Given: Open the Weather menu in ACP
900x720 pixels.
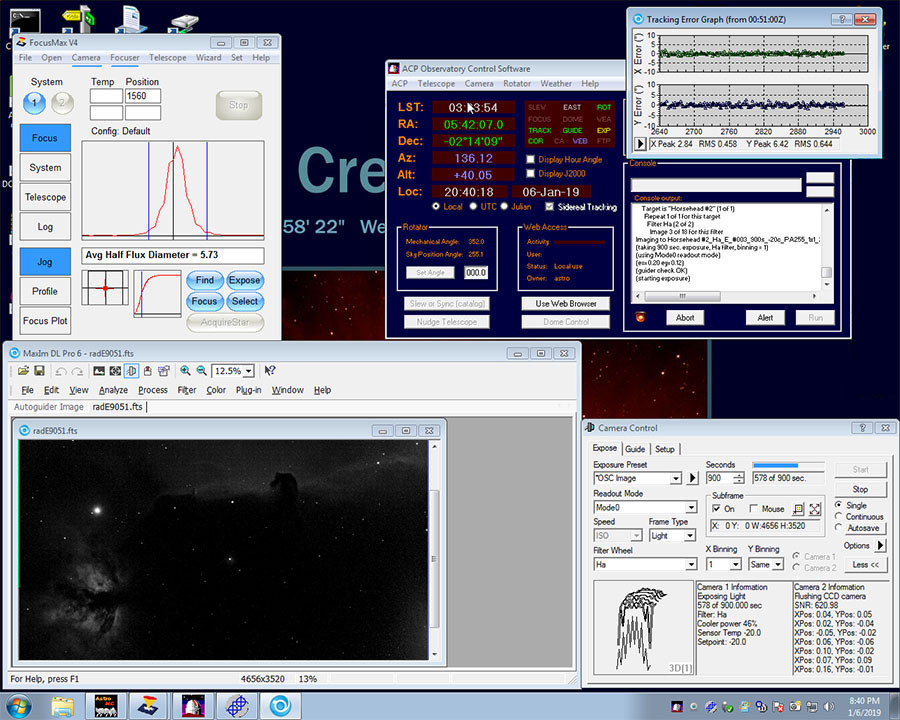Looking at the screenshot, I should (556, 83).
